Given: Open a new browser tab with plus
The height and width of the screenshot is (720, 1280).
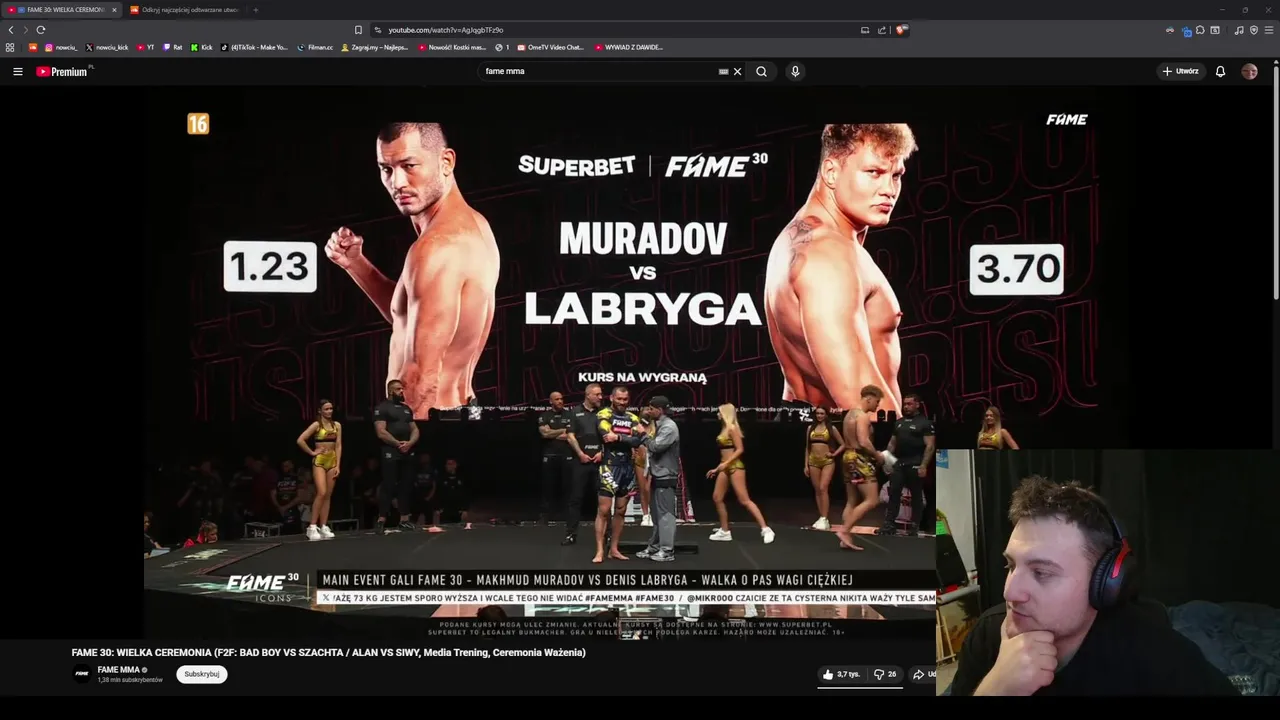Looking at the screenshot, I should click(255, 10).
